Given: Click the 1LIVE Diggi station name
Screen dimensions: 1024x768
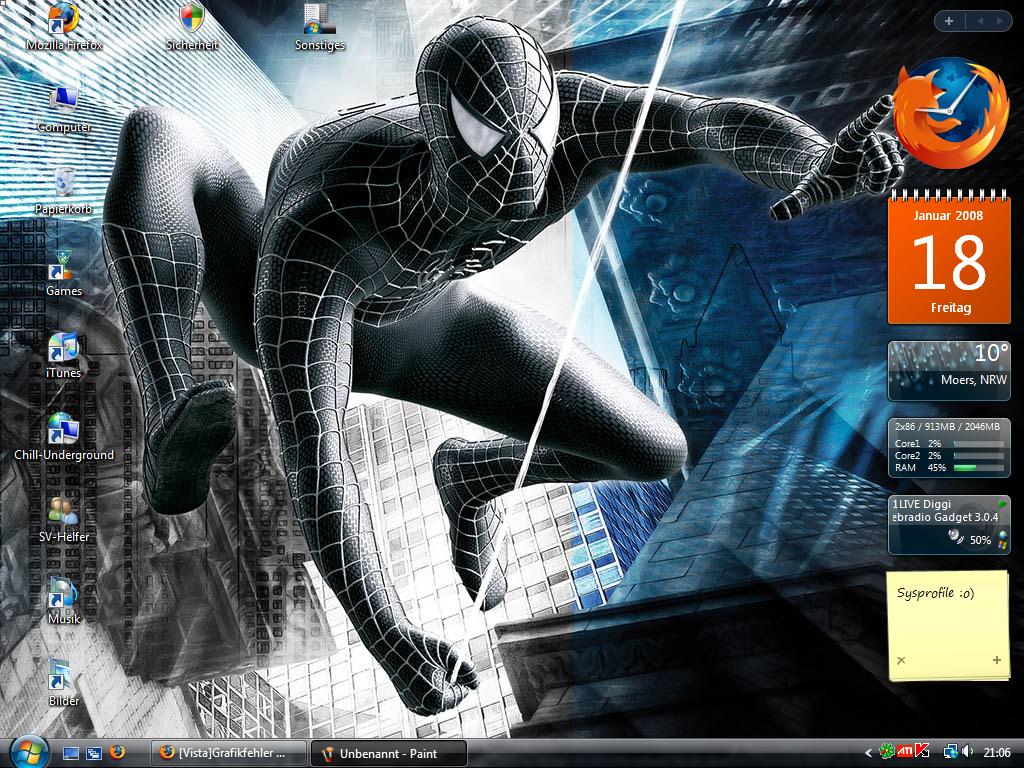Looking at the screenshot, I should coord(921,504).
